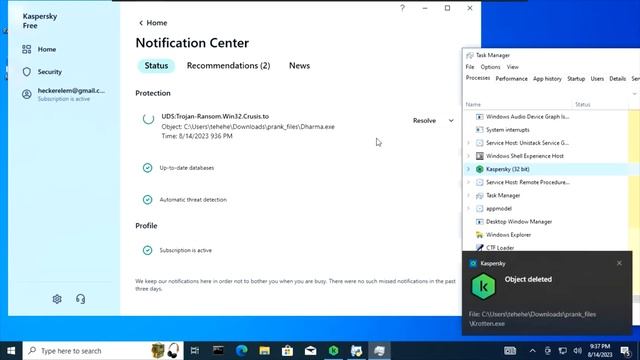
Task: Click the spinning threat scan indicator
Action: tap(149, 119)
